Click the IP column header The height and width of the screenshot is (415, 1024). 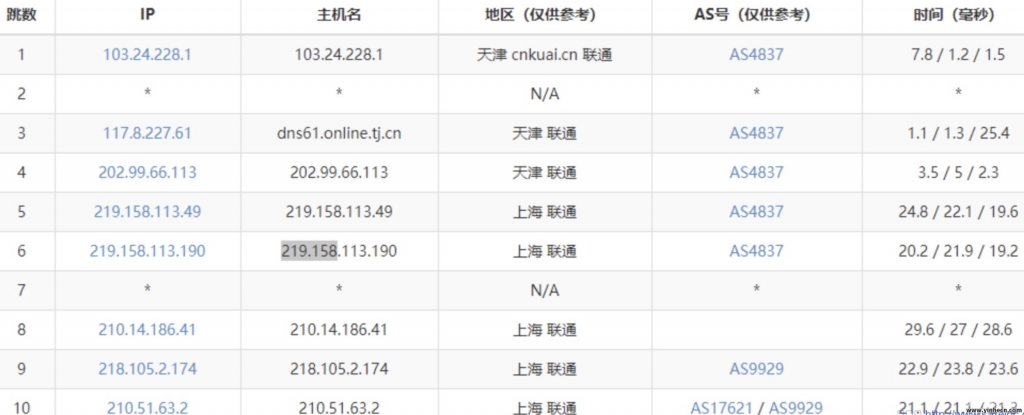pos(147,15)
